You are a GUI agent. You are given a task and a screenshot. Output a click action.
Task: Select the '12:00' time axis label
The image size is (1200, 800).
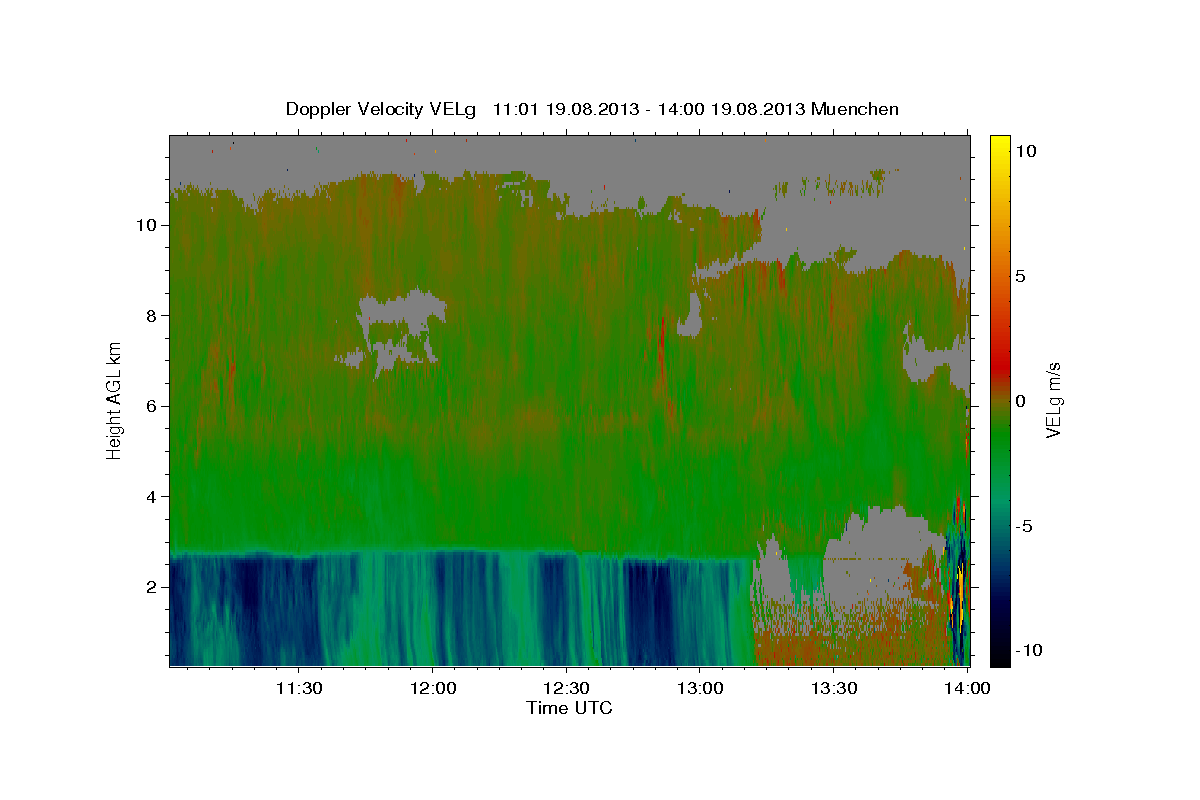click(x=432, y=688)
